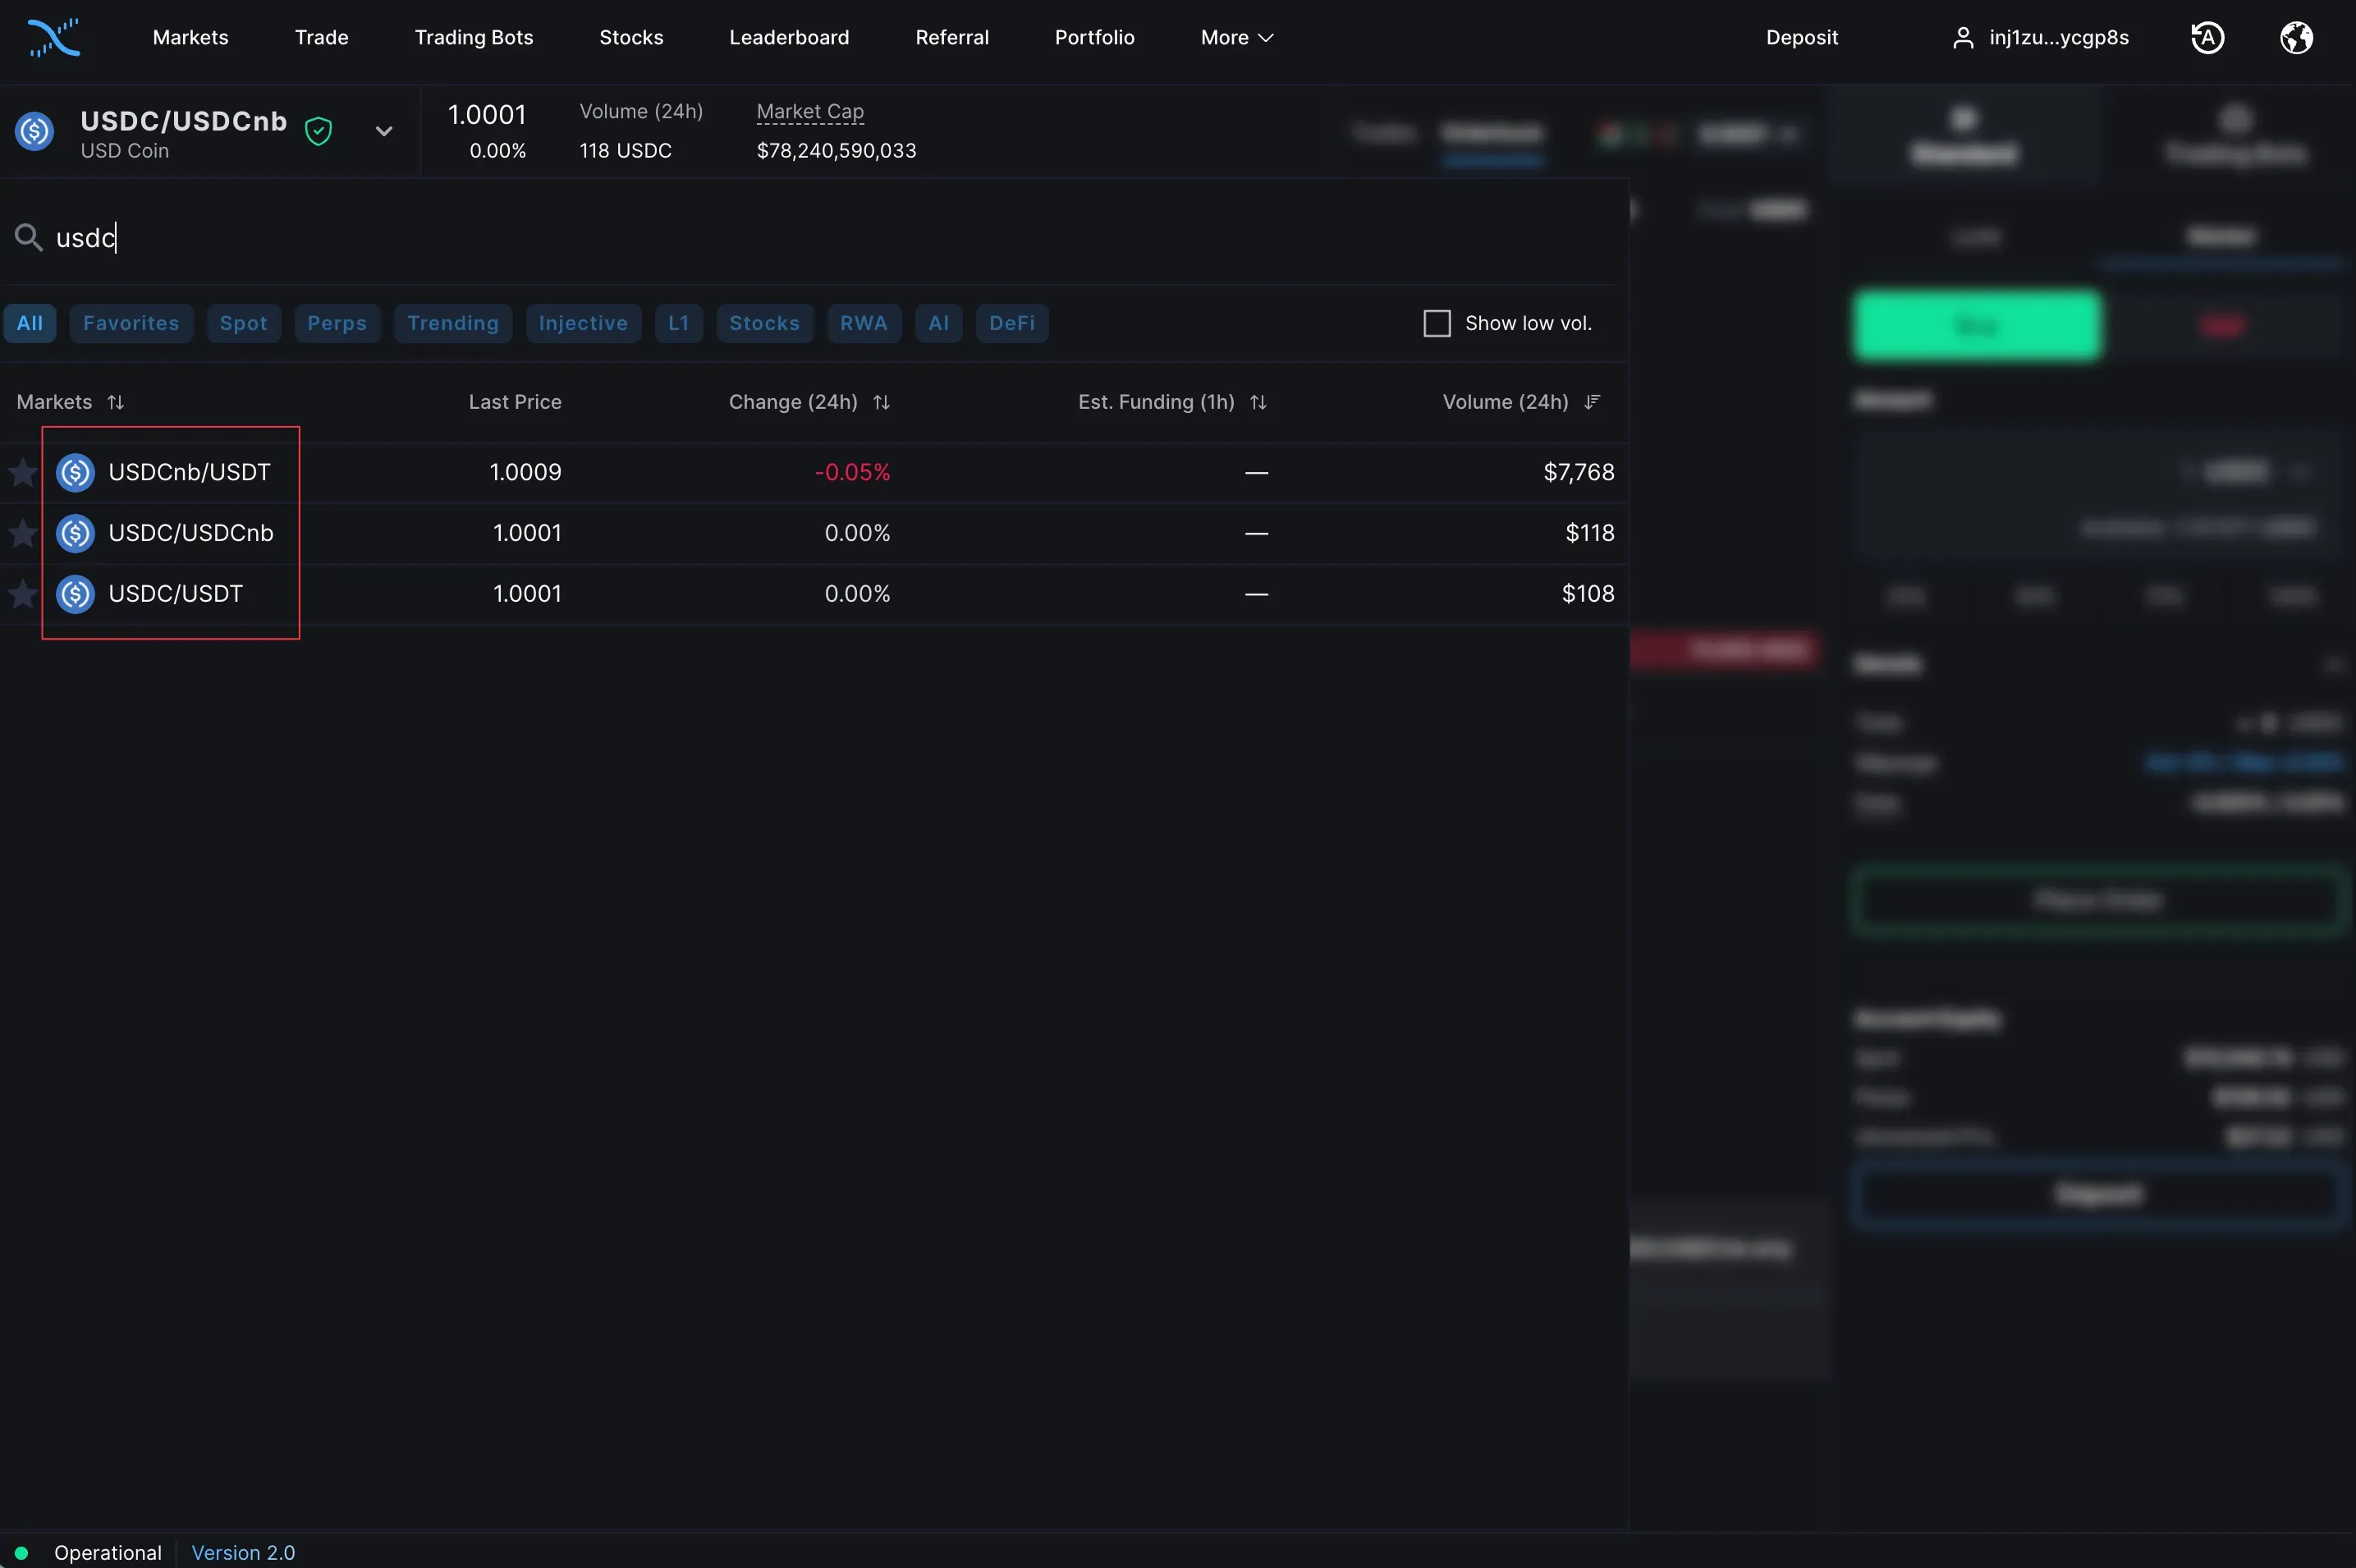Navigate to Stocks in top bar
Screen dimensions: 2356x1568
pos(631,38)
